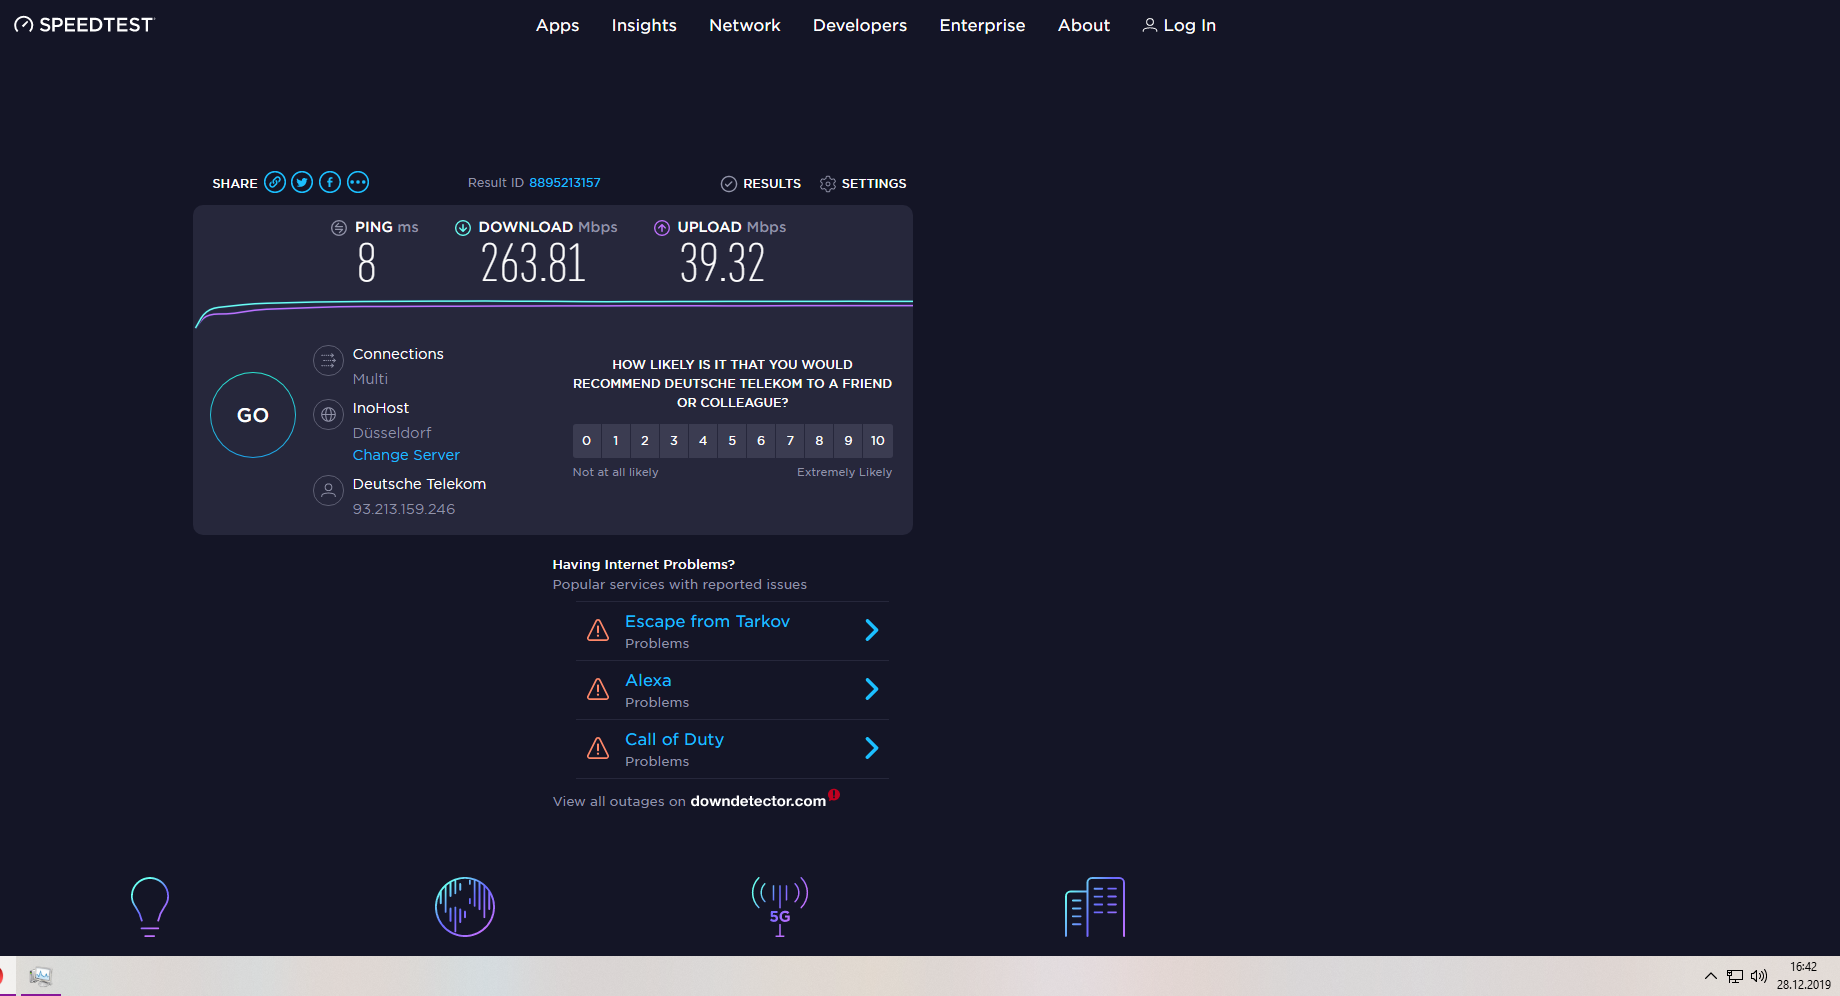Expand Escape from Tarkov chevron

(872, 630)
